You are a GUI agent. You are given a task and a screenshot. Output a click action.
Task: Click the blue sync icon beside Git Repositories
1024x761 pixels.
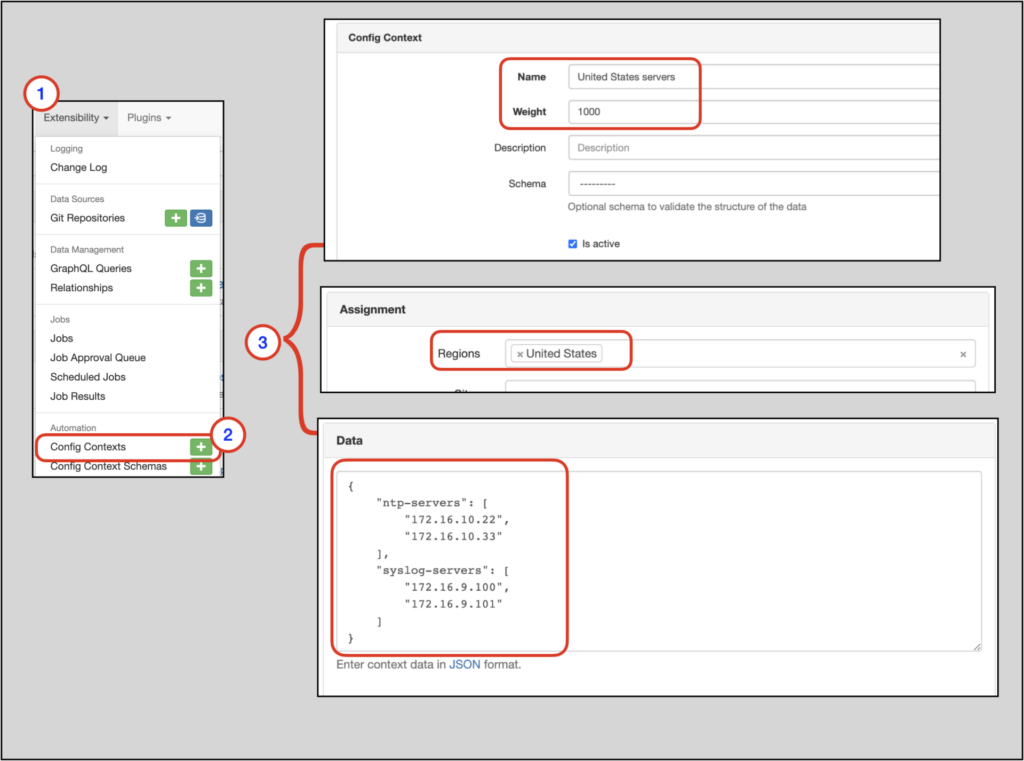coord(200,218)
